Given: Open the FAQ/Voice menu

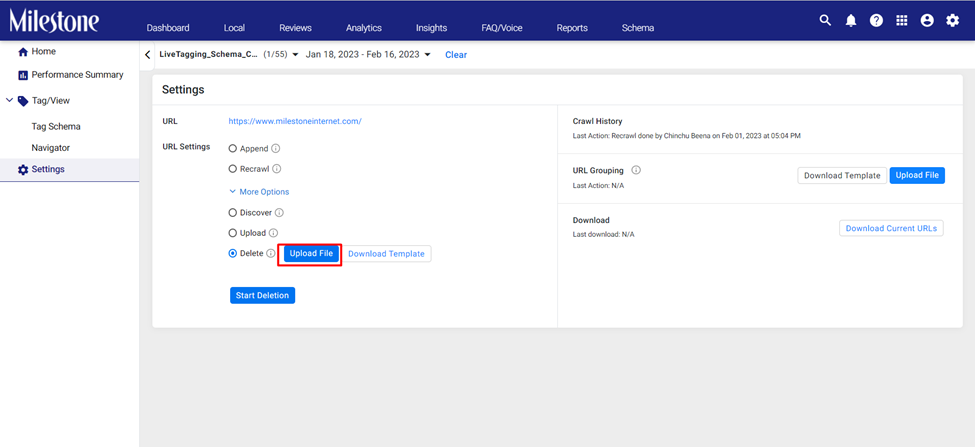Looking at the screenshot, I should [x=502, y=28].
